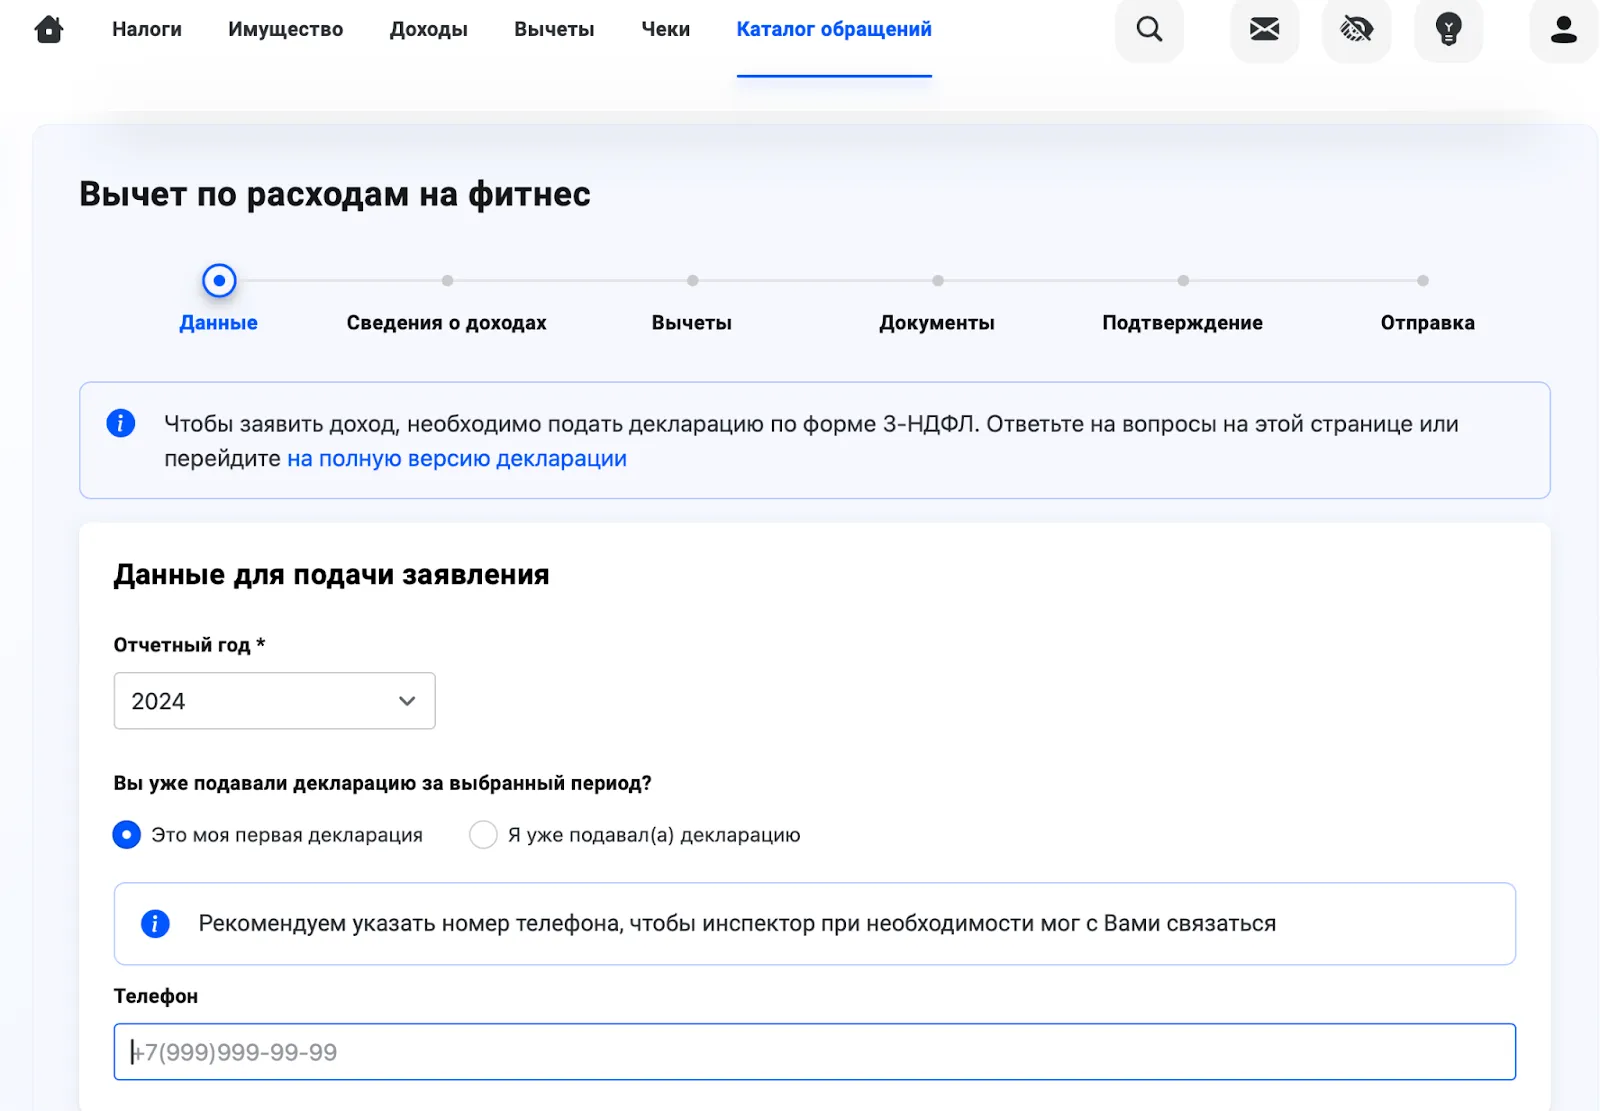Open the 'Чеки' section

click(664, 30)
